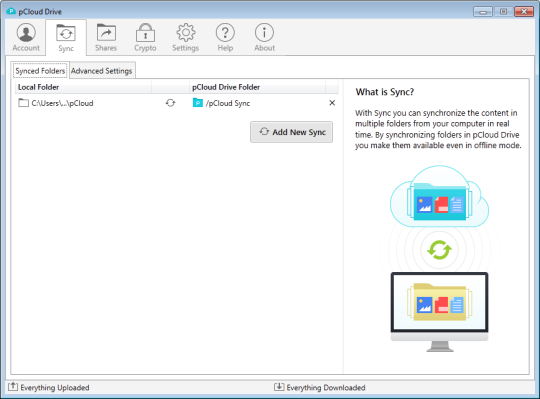
Task: Click the pCloud Drive Folder column header
Action: pyautogui.click(x=257, y=87)
